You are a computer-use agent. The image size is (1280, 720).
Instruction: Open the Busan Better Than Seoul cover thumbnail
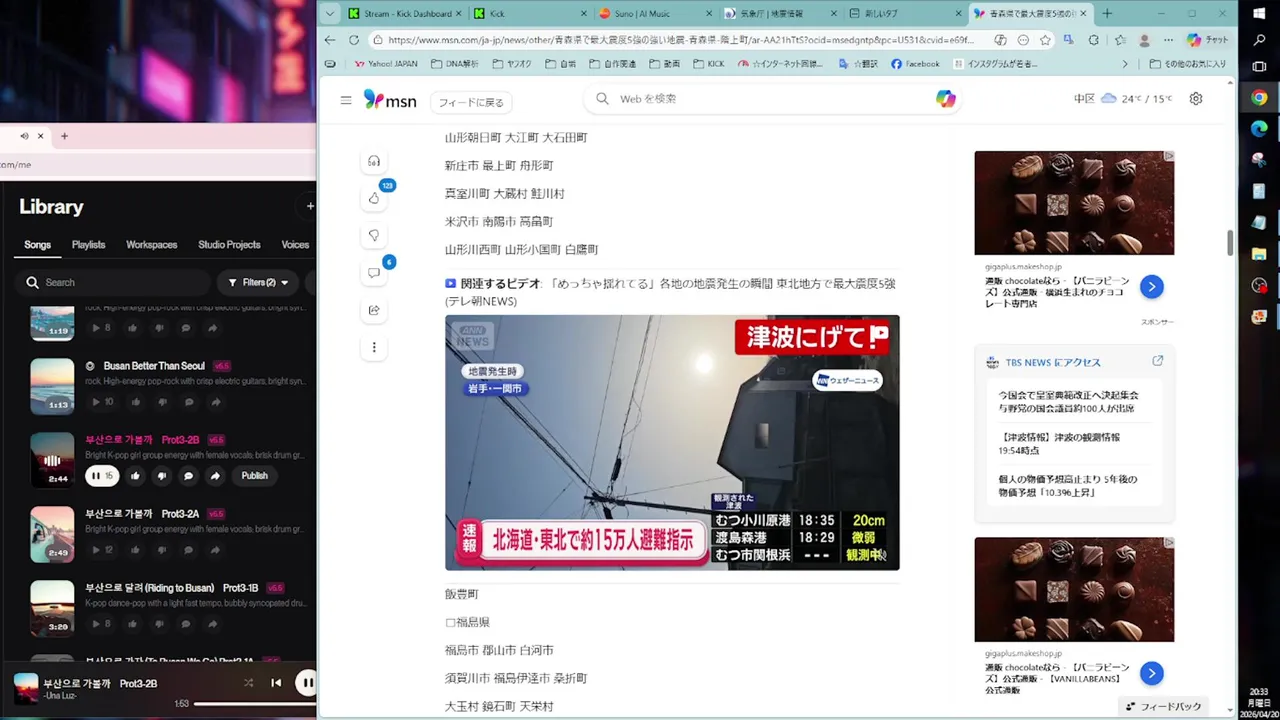click(52, 386)
